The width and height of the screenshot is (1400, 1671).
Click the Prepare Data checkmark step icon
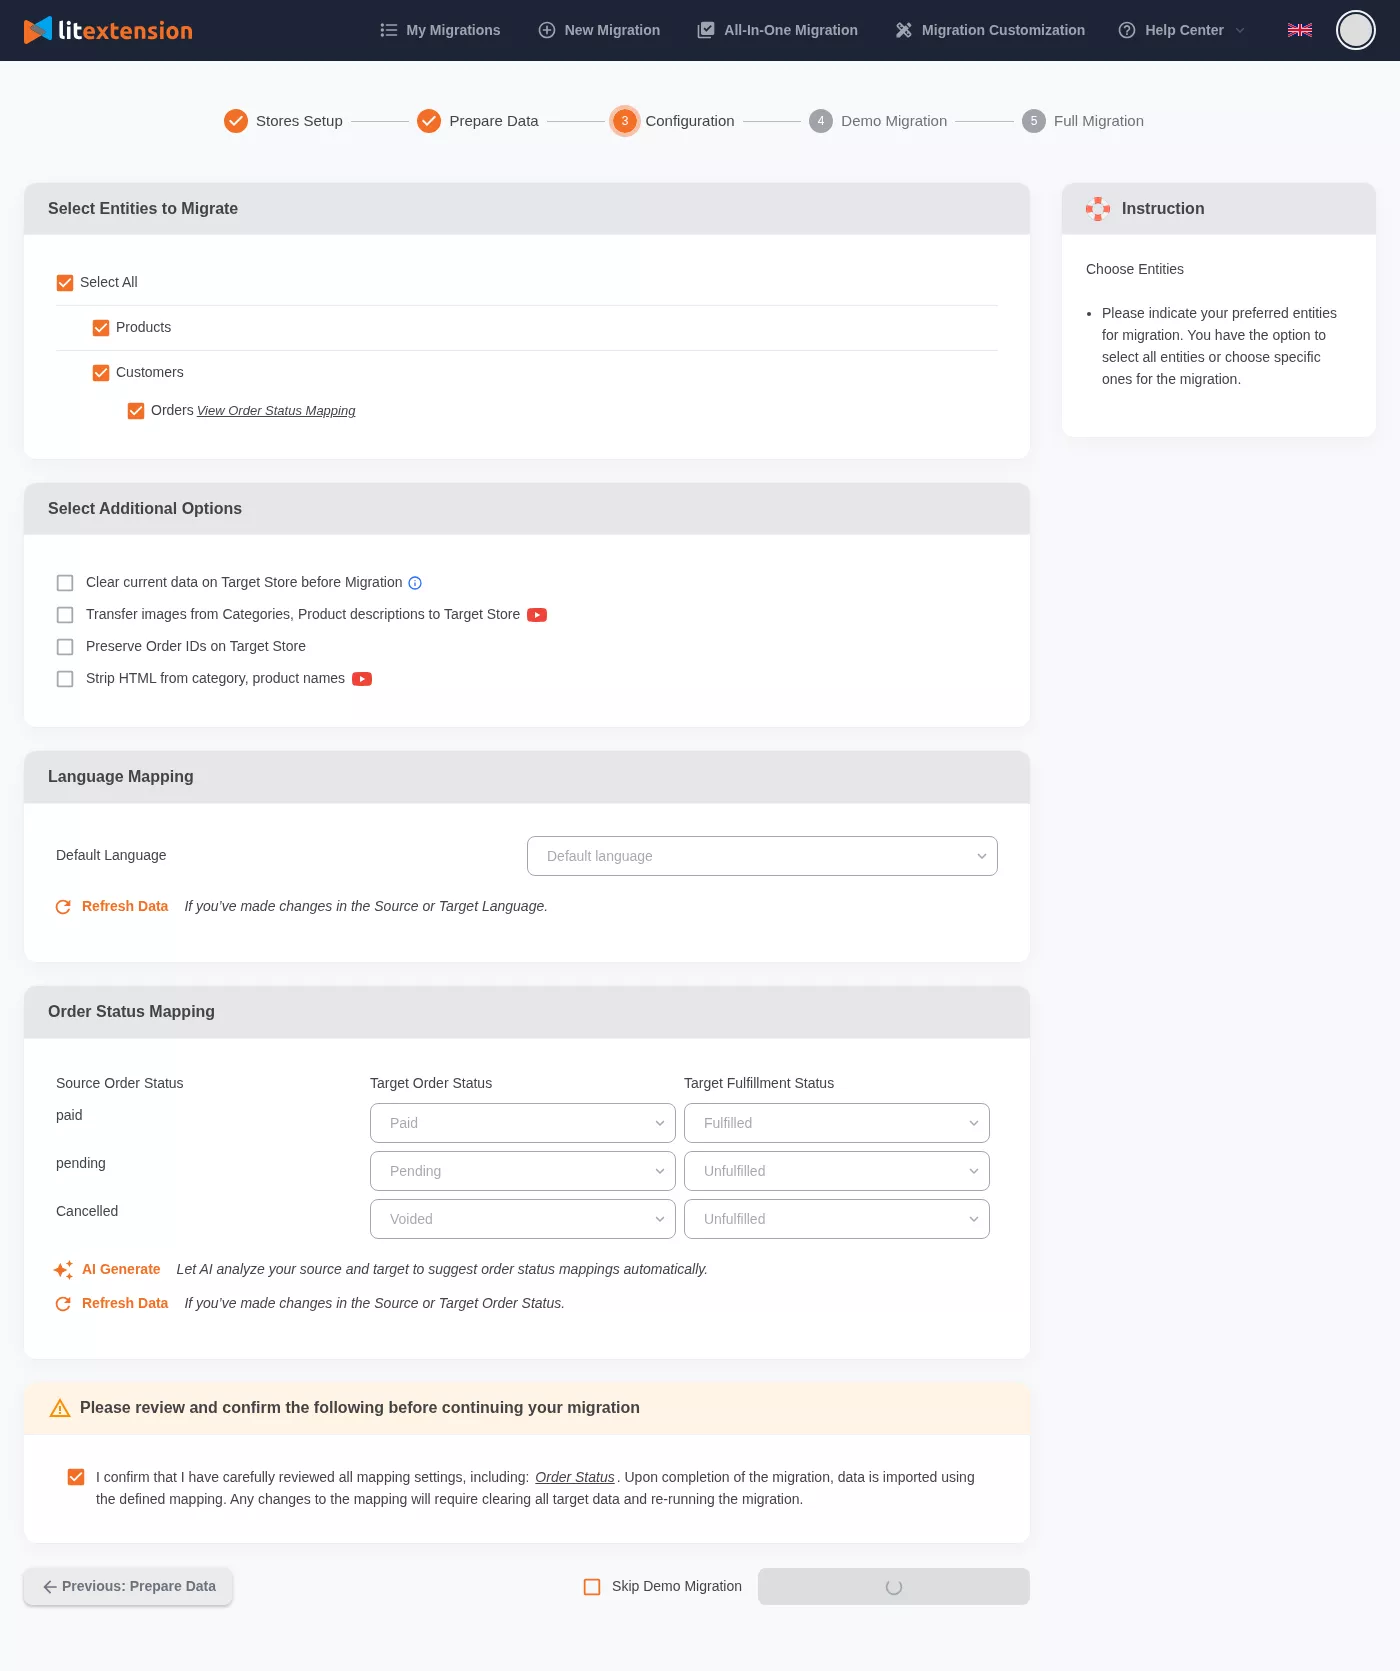click(429, 121)
